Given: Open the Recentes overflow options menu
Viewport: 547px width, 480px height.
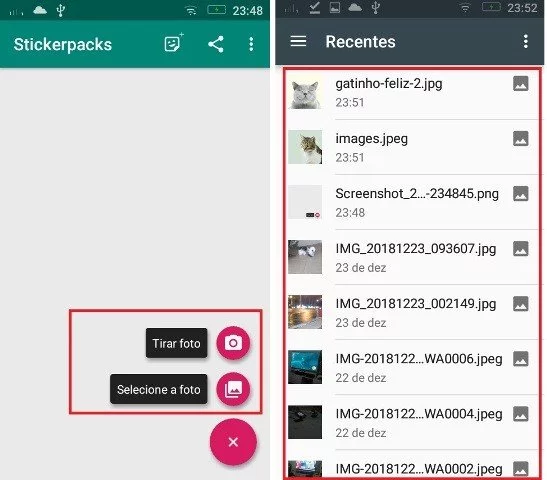Looking at the screenshot, I should click(x=525, y=42).
